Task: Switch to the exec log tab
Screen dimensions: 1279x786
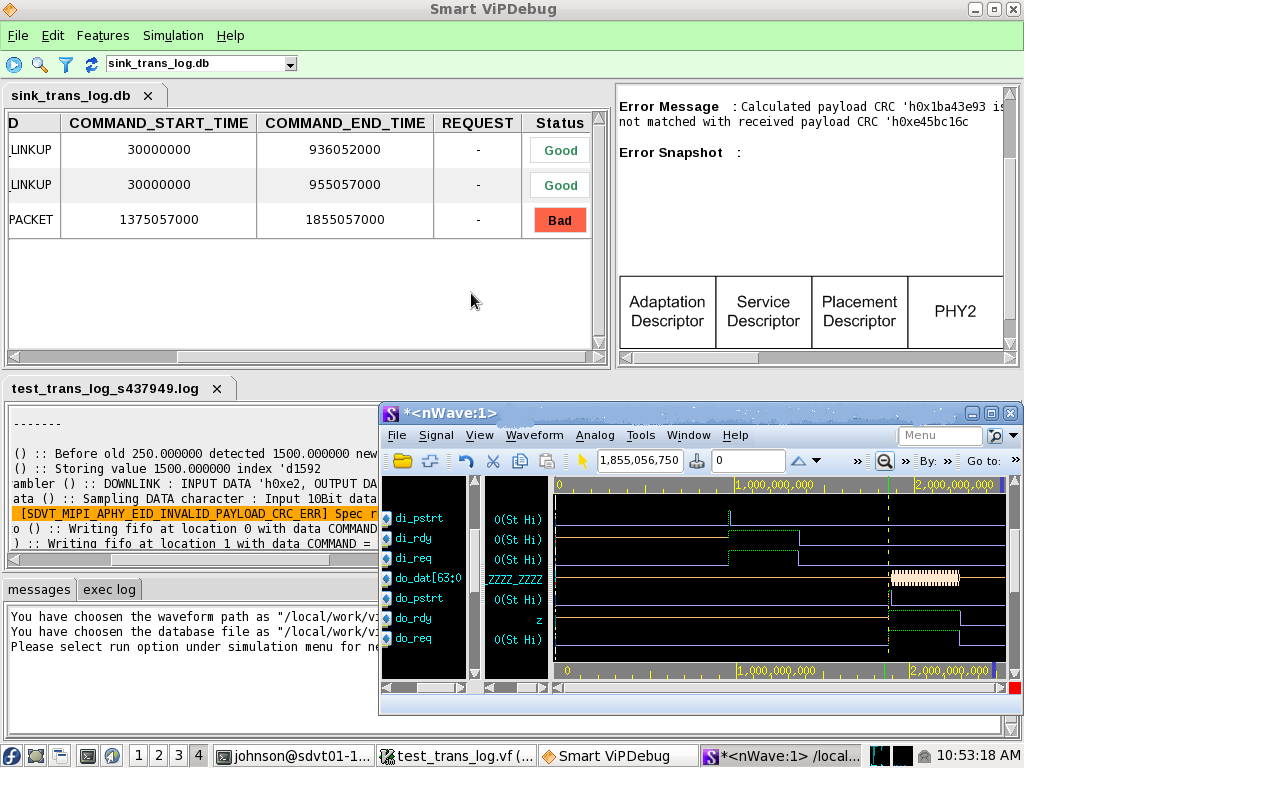Action: click(110, 590)
